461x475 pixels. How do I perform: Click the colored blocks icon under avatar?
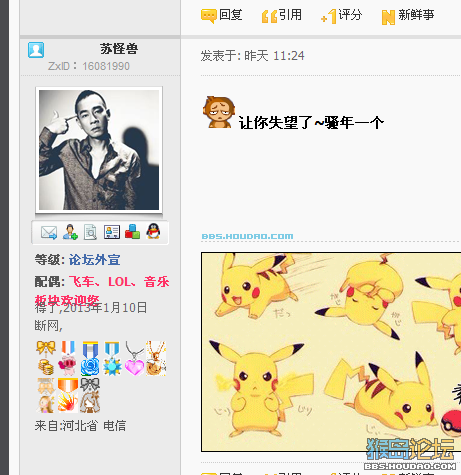pos(132,232)
